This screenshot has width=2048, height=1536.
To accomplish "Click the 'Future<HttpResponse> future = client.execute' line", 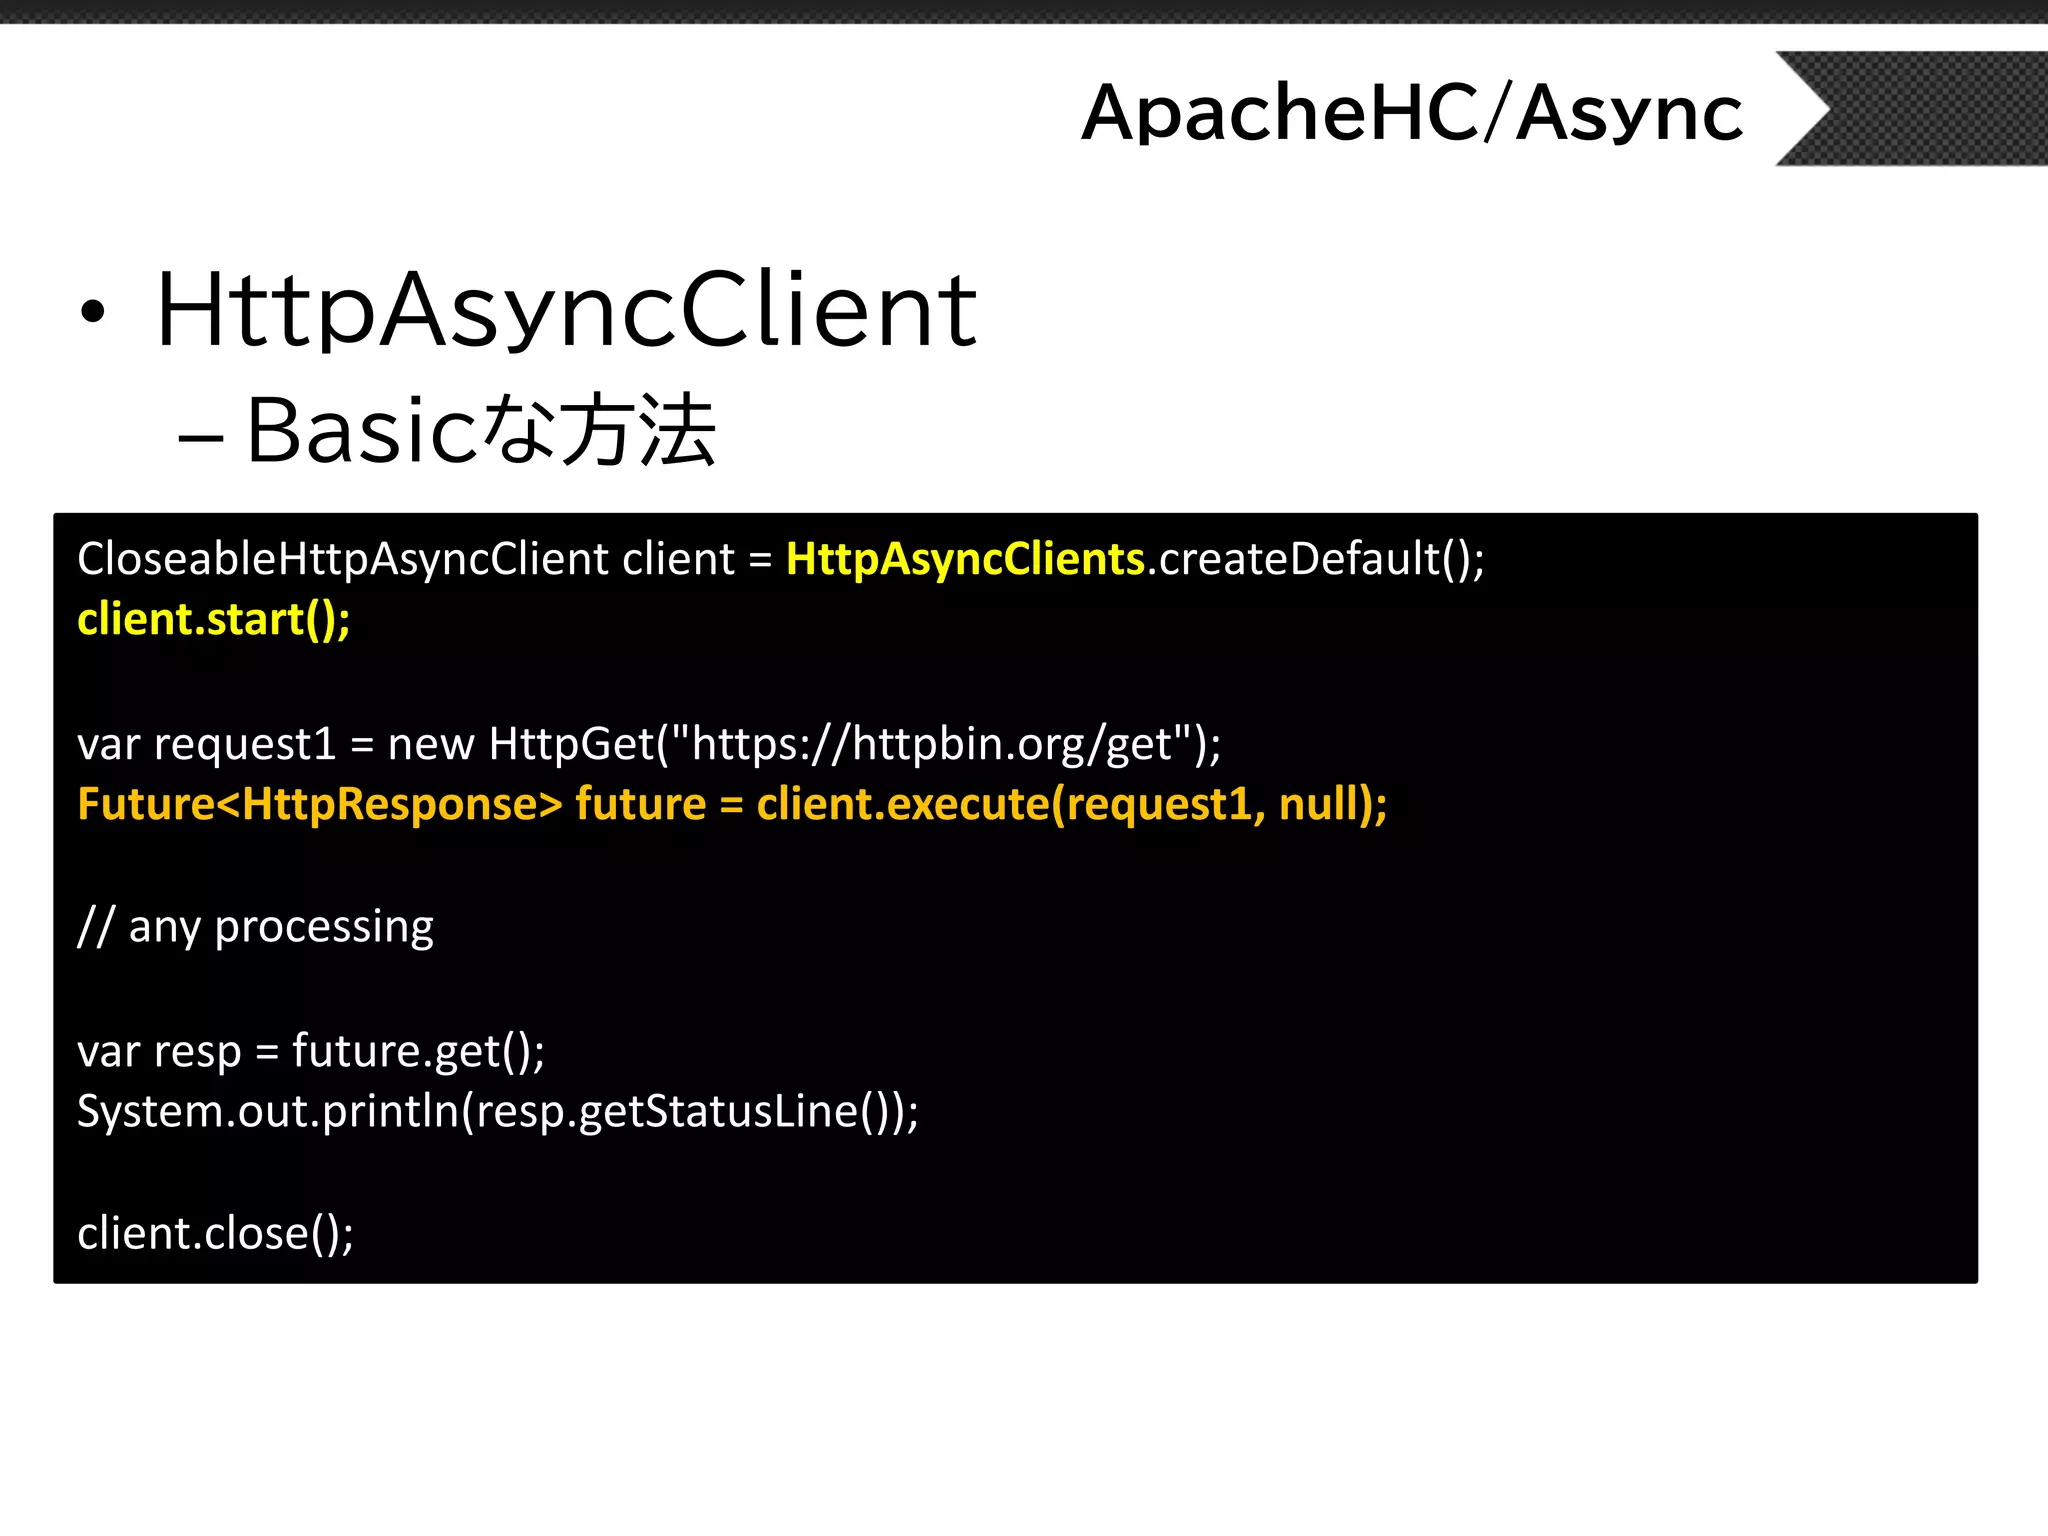I will 732,804.
